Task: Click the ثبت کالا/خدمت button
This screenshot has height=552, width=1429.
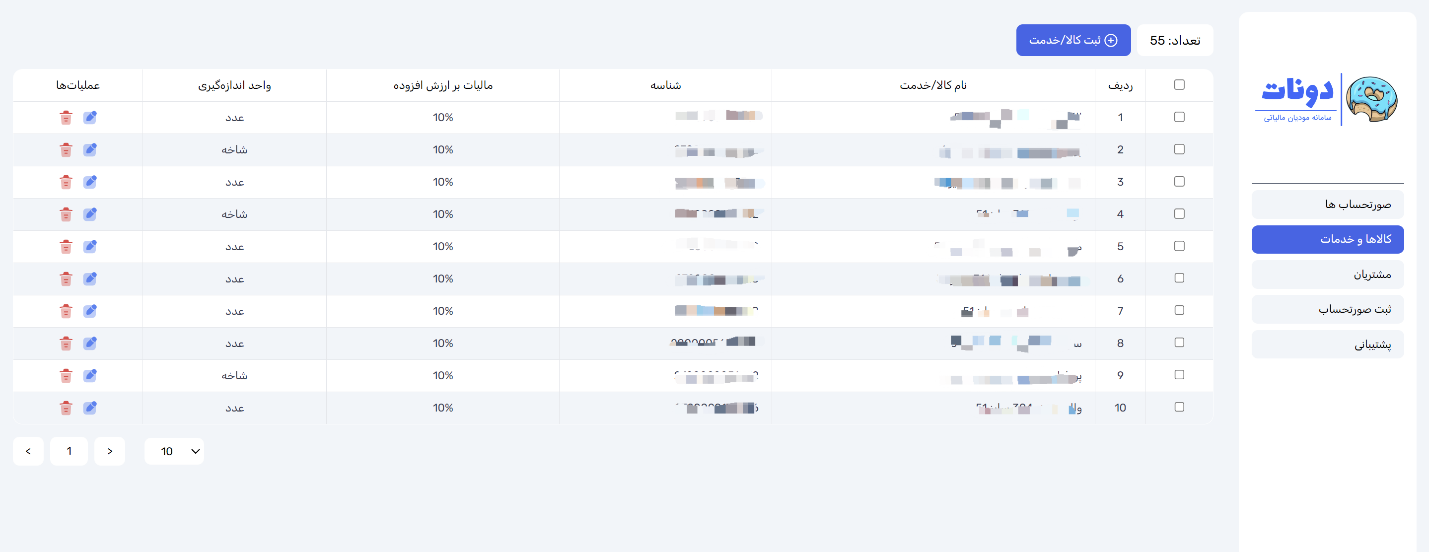Action: (1073, 40)
